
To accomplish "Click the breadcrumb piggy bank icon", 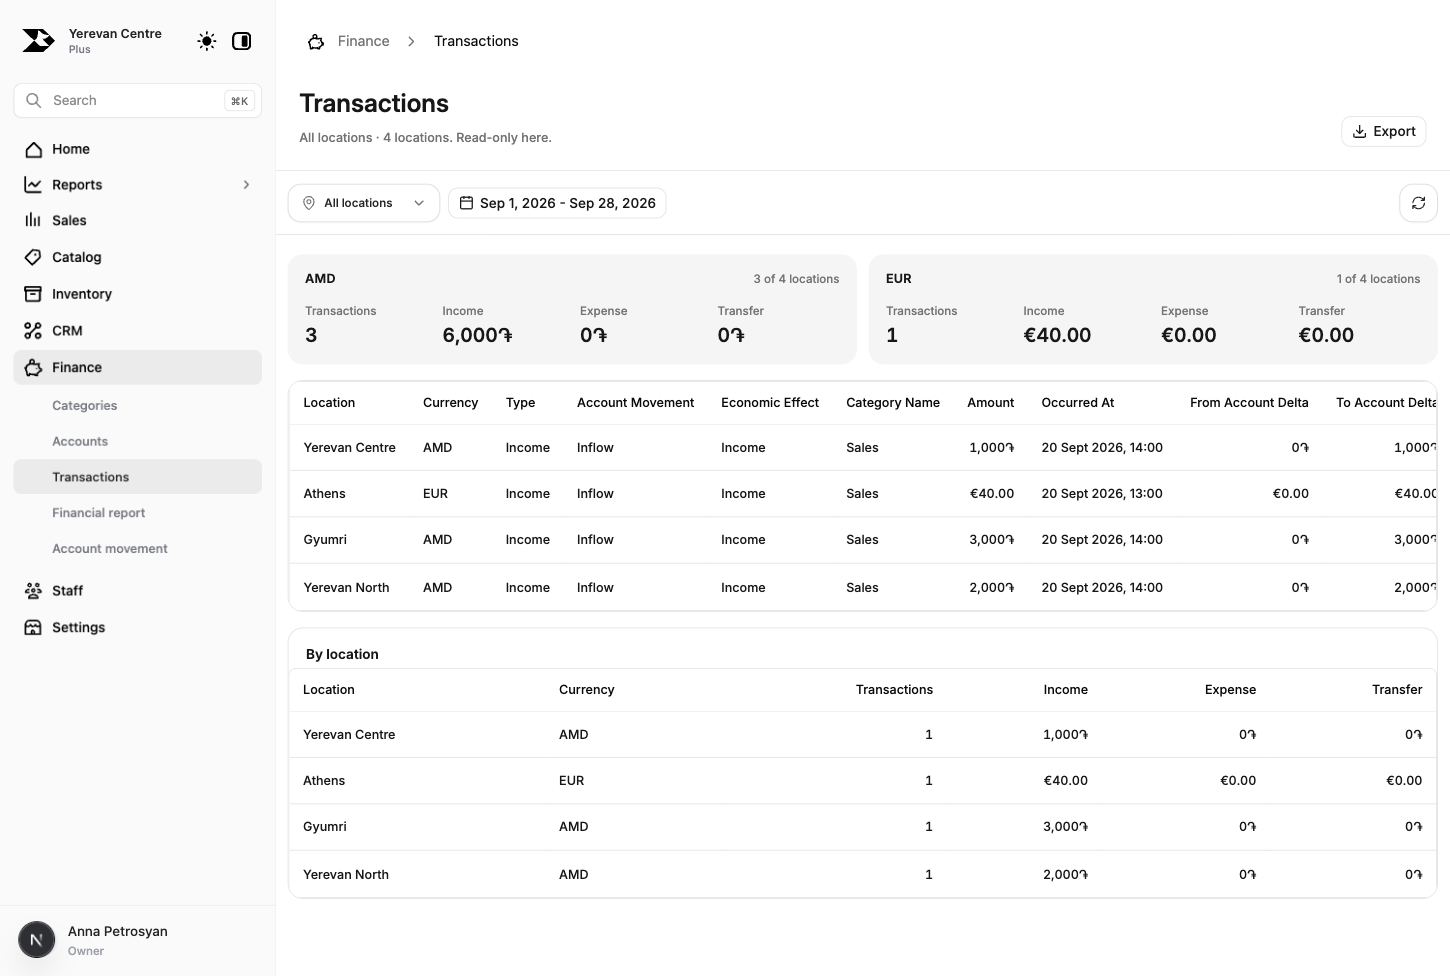I will pos(316,41).
